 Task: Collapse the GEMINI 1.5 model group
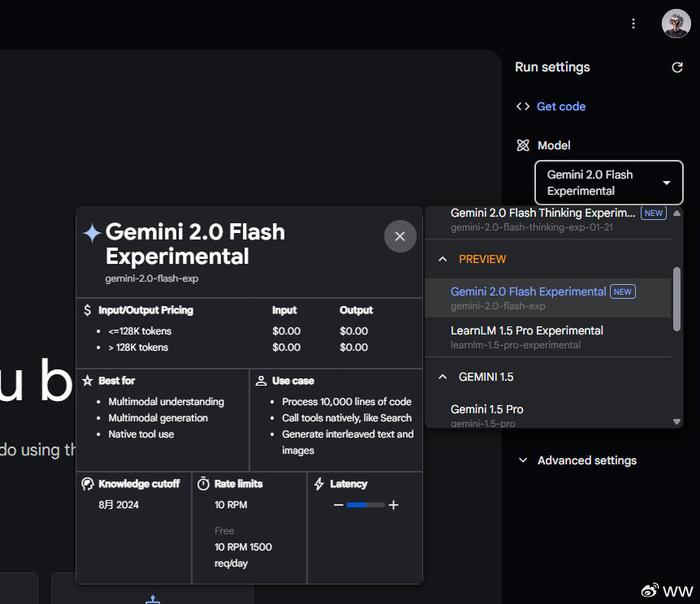tap(442, 377)
